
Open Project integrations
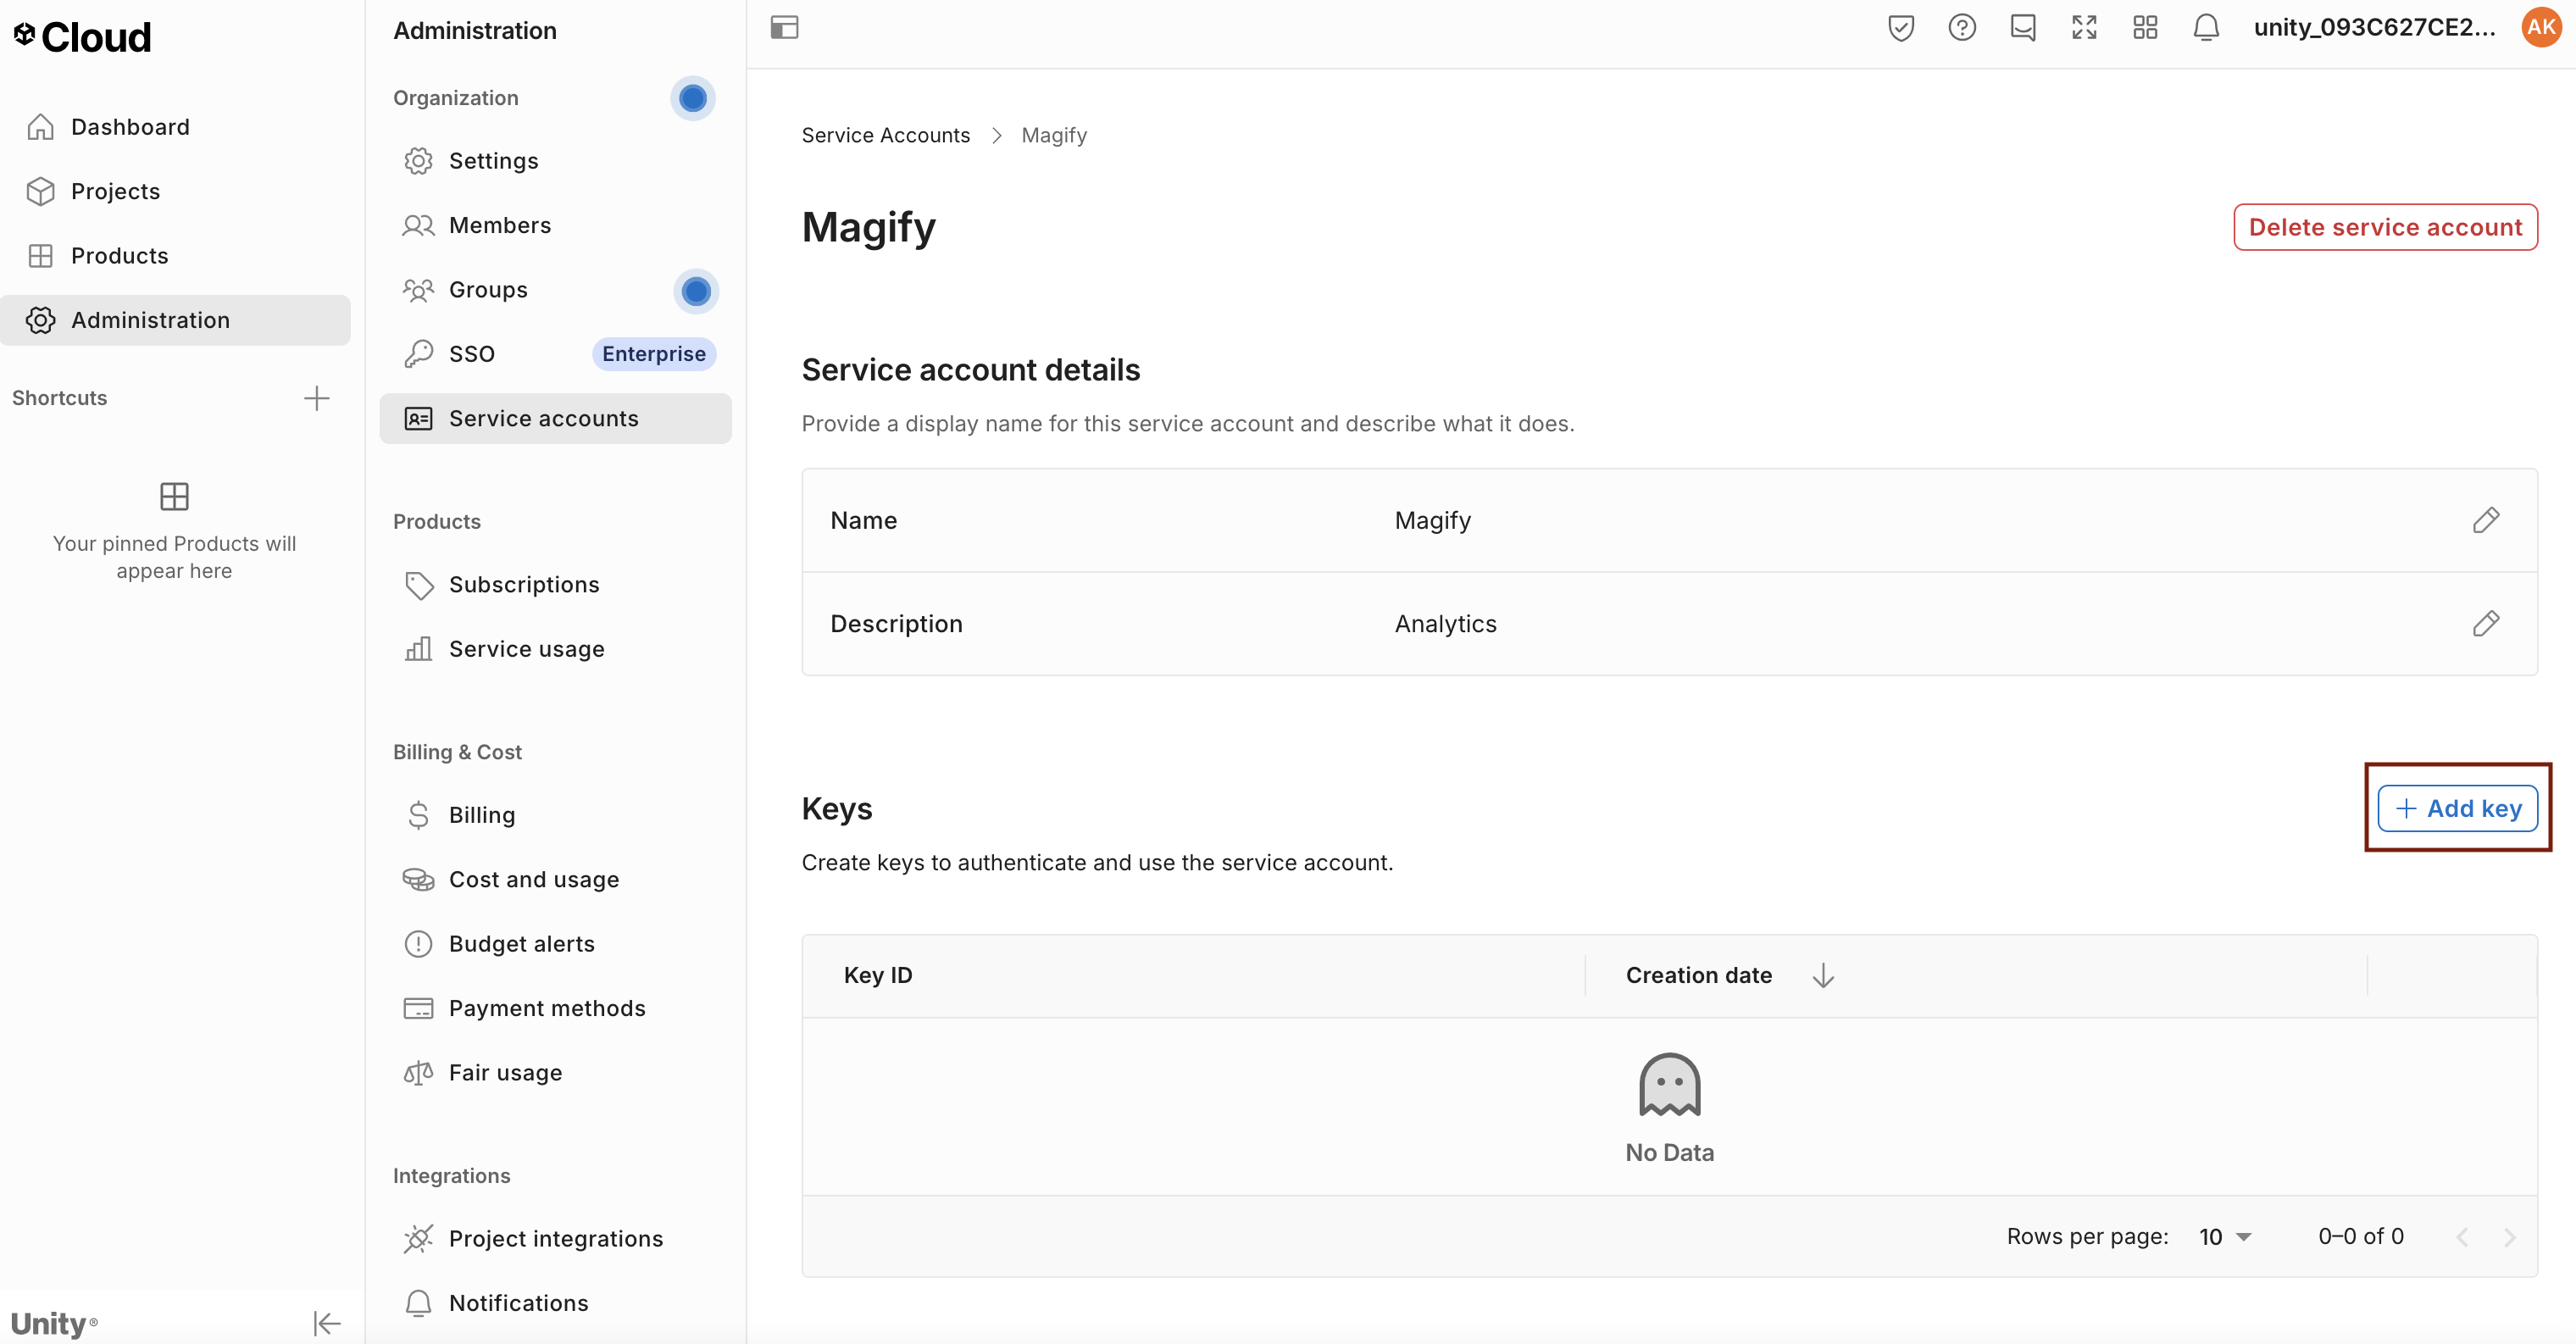(555, 1239)
